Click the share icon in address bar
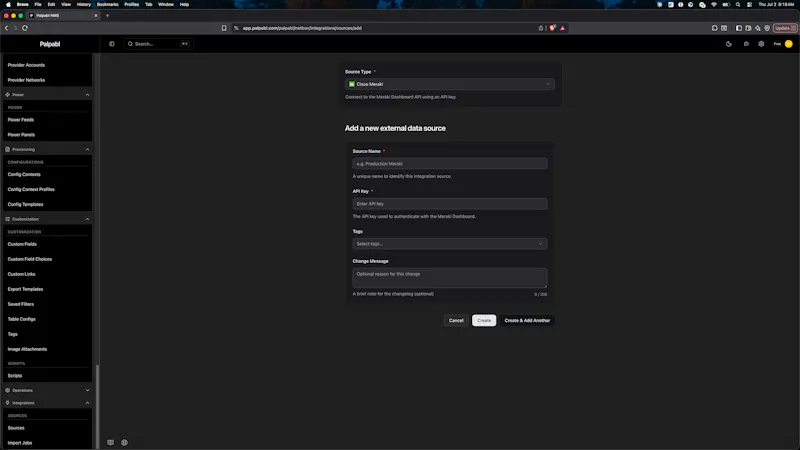The width and height of the screenshot is (800, 450). [x=541, y=28]
